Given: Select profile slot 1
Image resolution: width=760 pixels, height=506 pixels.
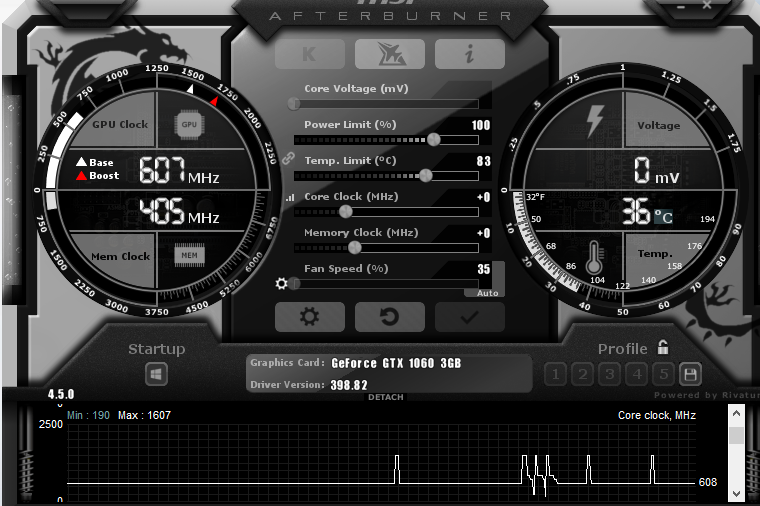Looking at the screenshot, I should 555,374.
